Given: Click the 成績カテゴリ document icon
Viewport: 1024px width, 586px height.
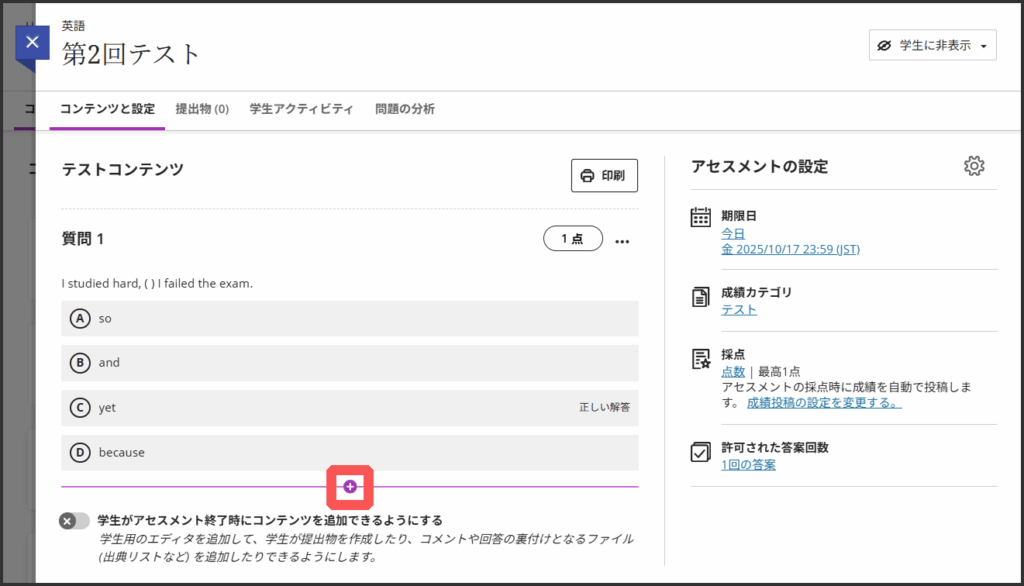Looking at the screenshot, I should (x=701, y=297).
